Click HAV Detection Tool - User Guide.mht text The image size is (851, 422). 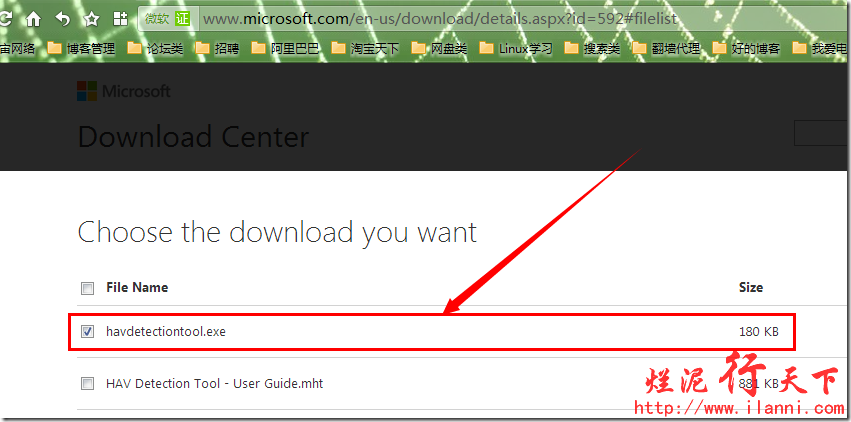[x=214, y=383]
